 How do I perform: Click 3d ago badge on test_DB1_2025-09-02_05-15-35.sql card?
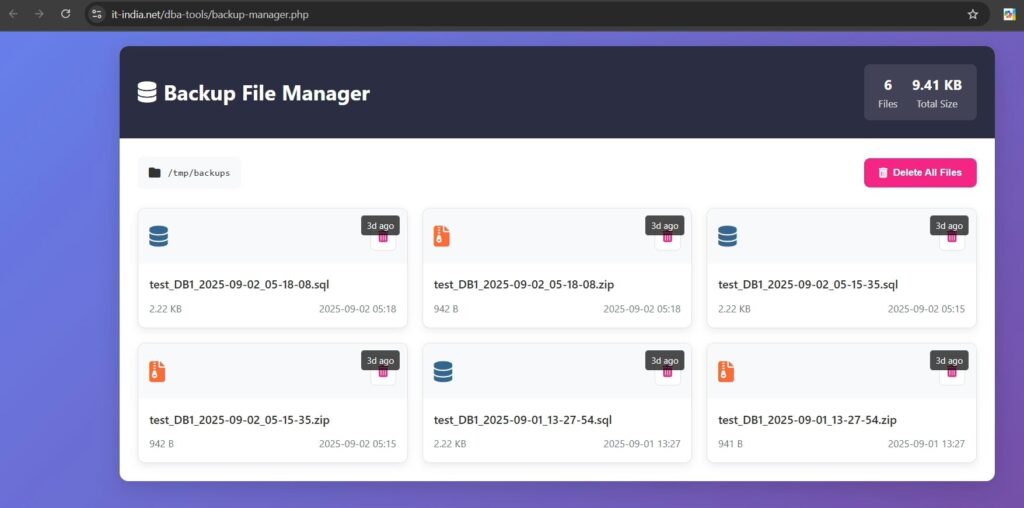coord(950,225)
